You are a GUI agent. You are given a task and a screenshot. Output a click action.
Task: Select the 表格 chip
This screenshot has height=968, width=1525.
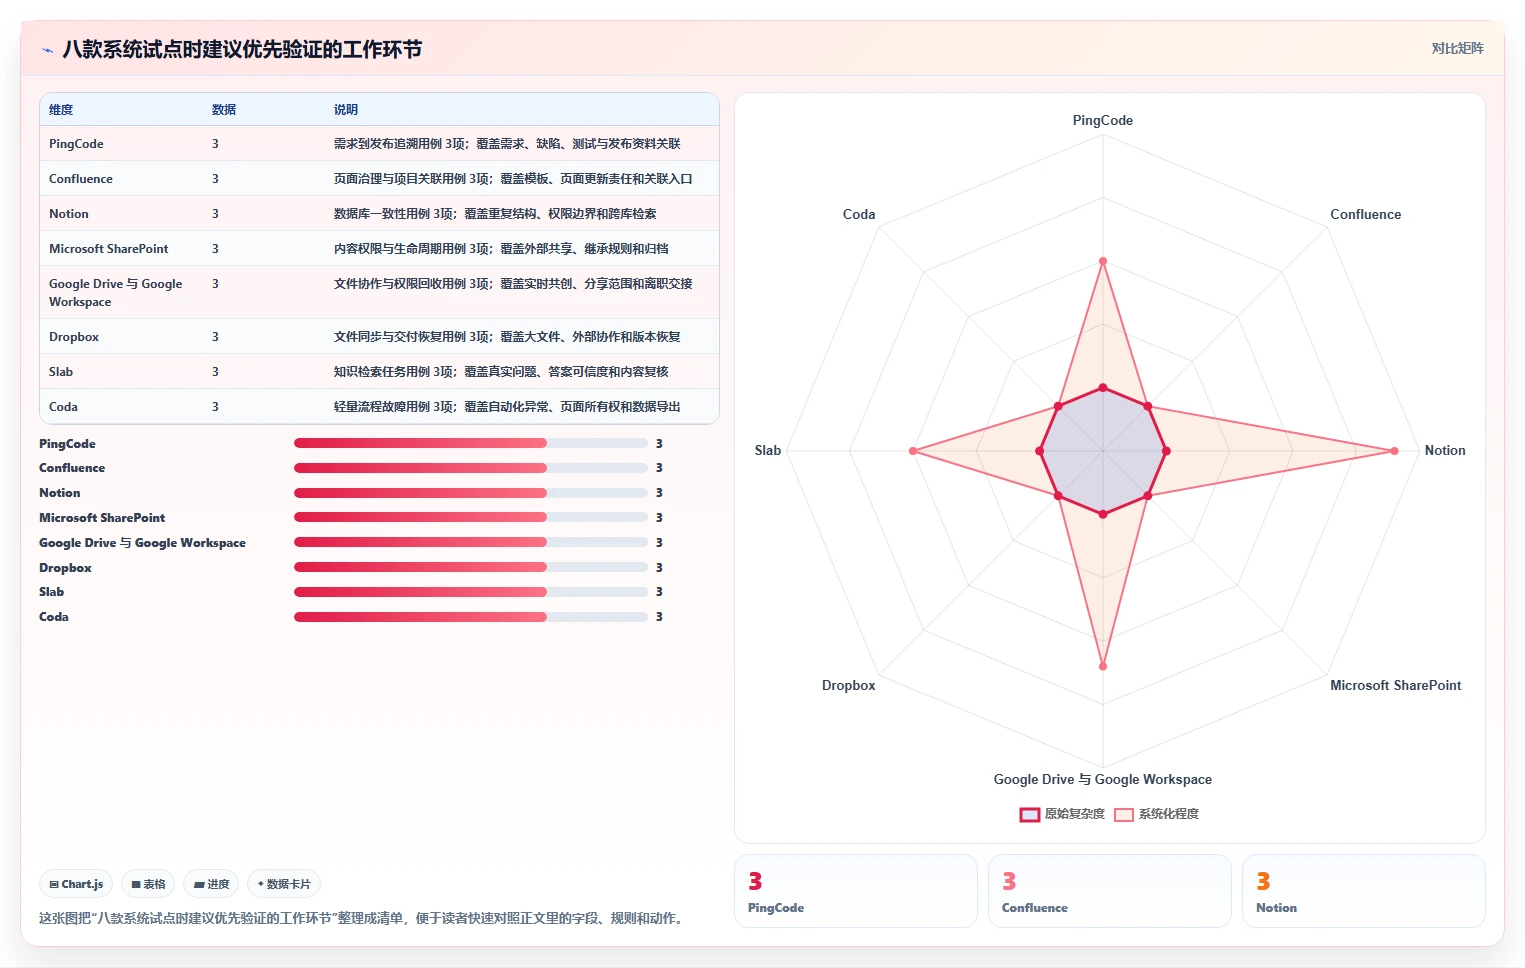click(x=148, y=884)
